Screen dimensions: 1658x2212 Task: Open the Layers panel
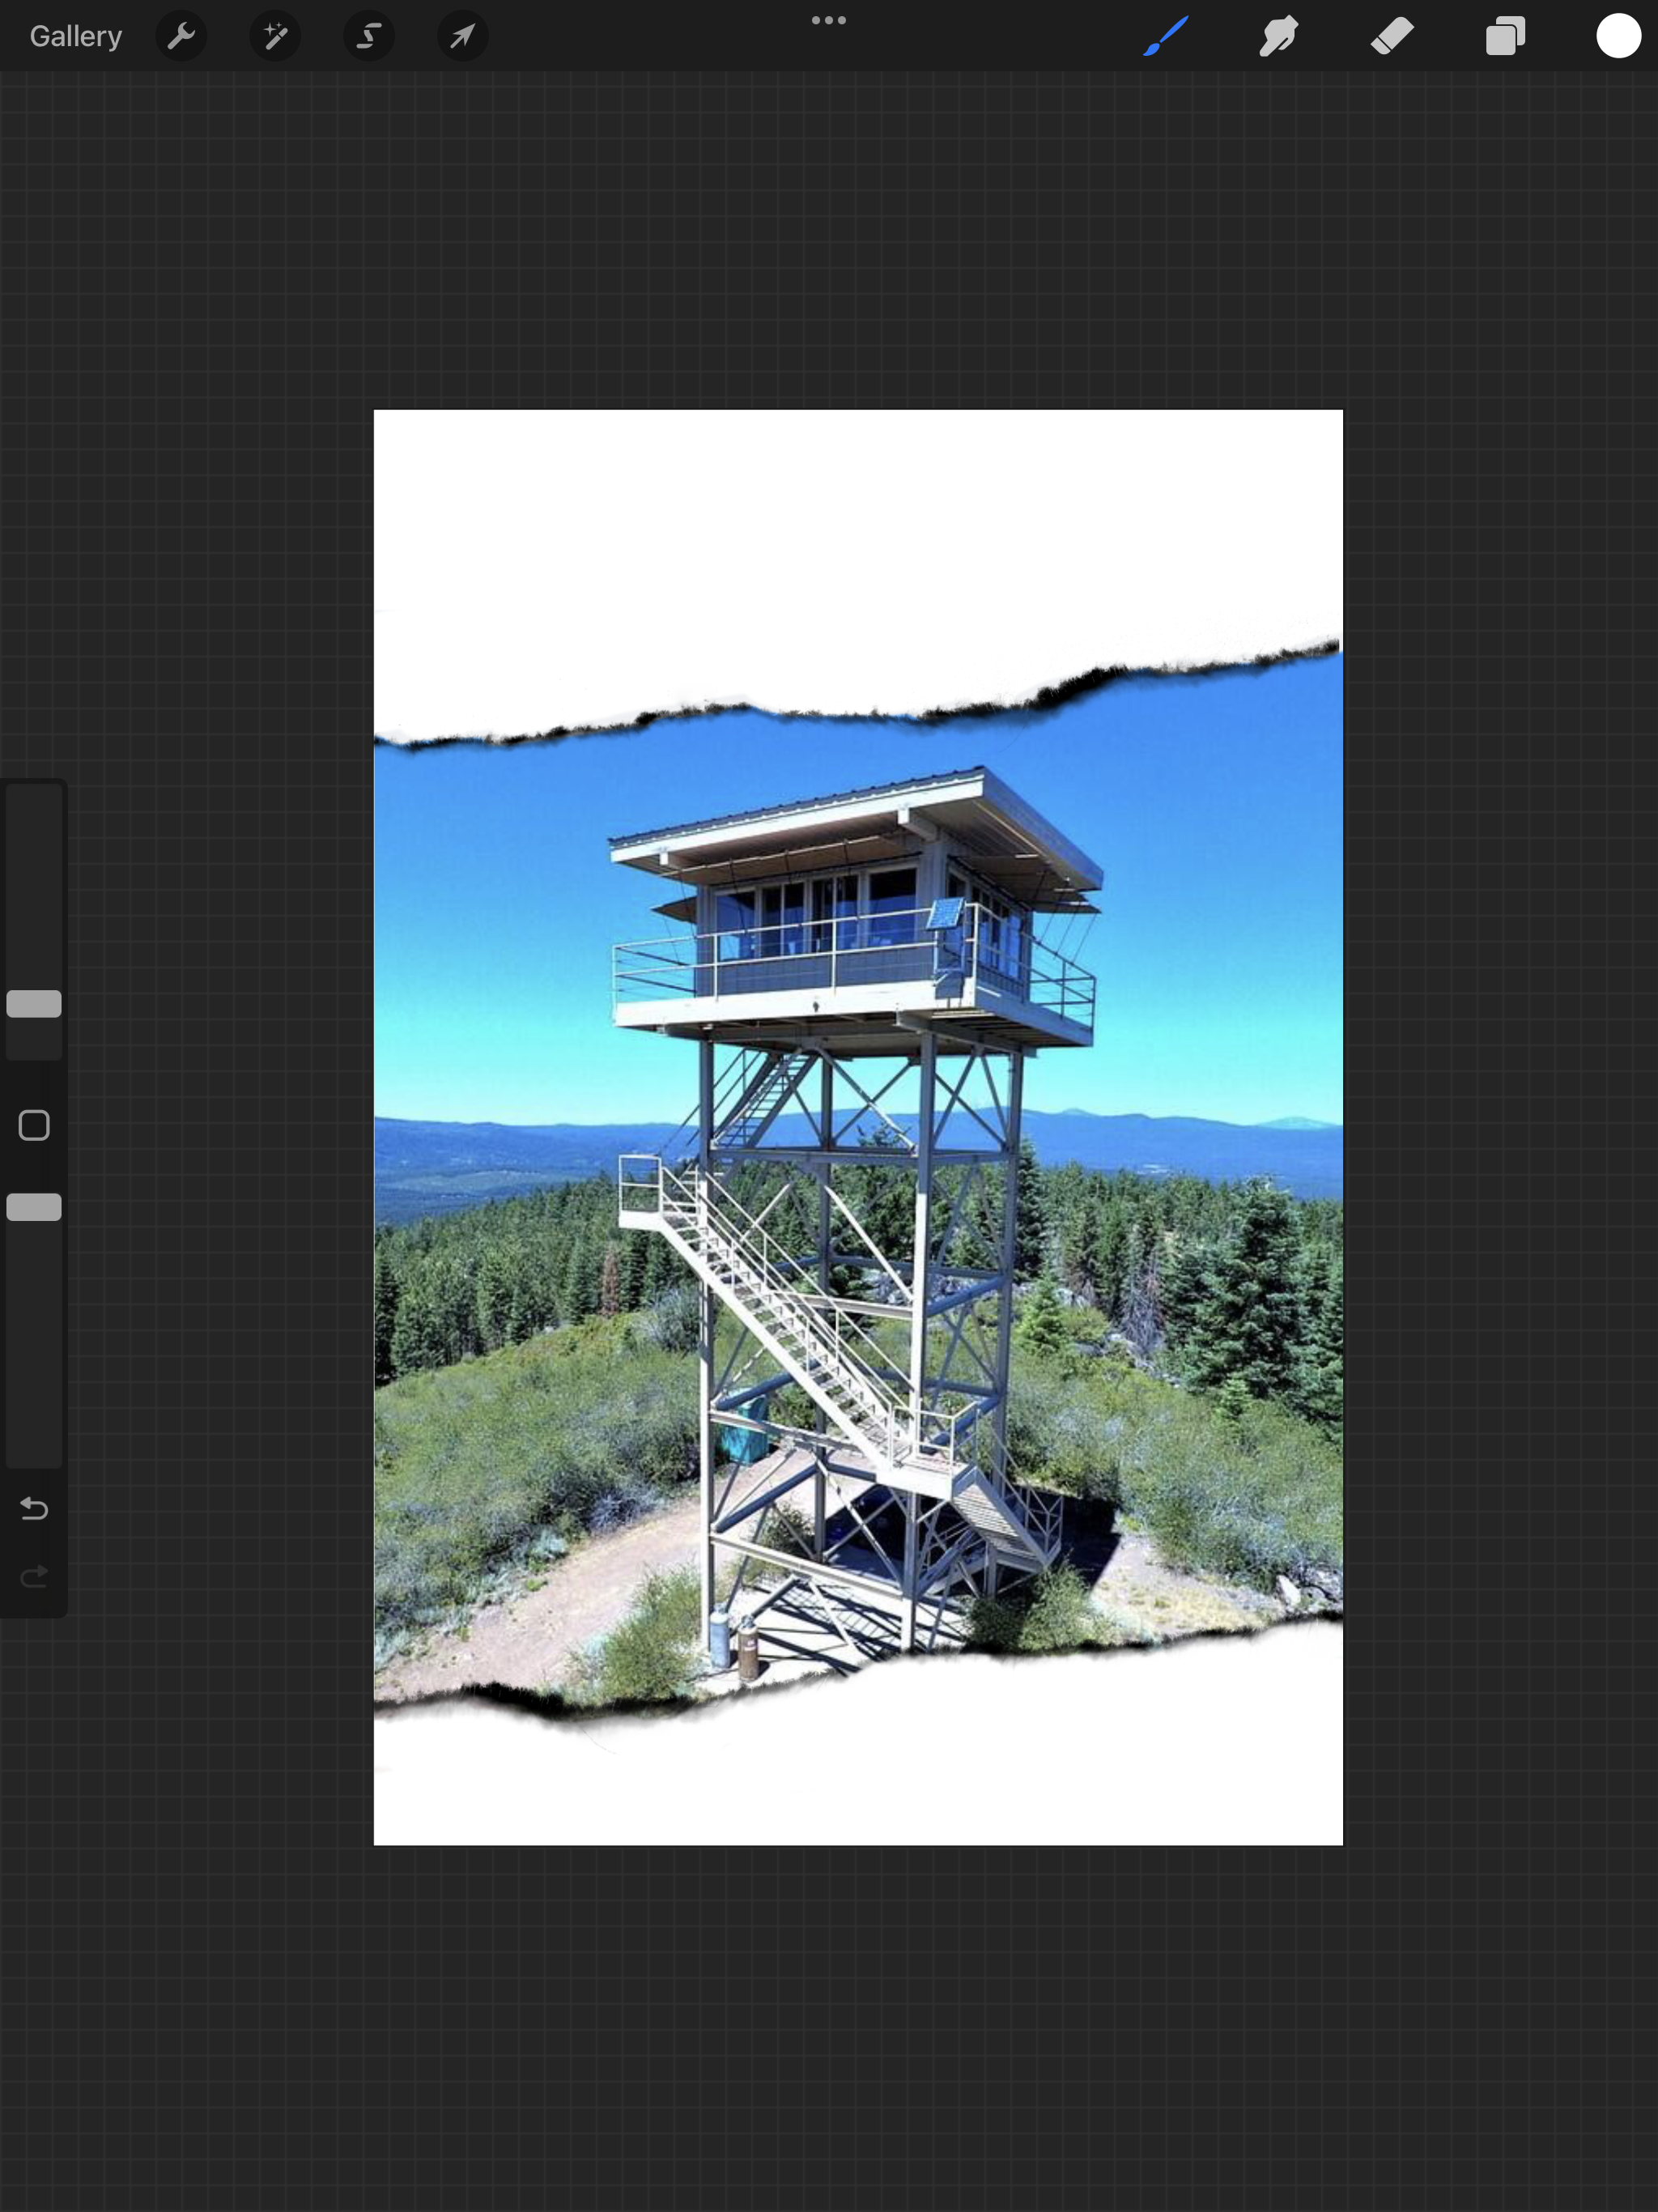pyautogui.click(x=1505, y=37)
